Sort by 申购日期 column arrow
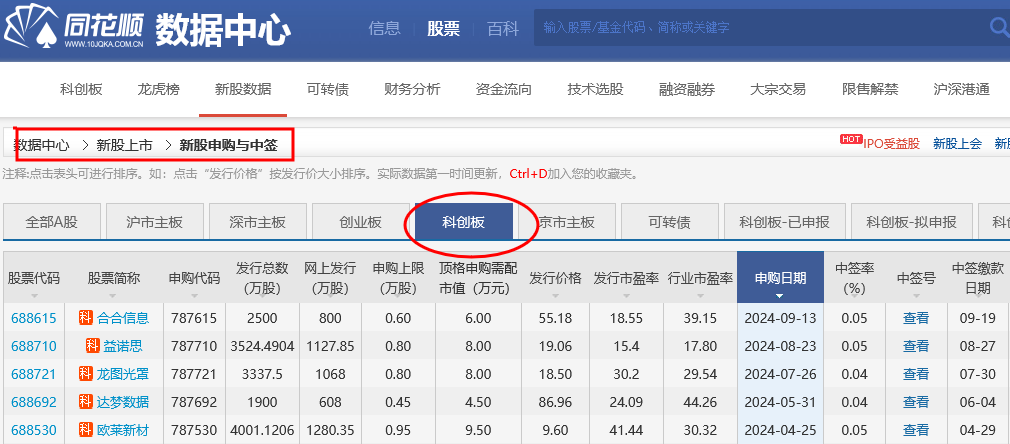 click(780, 296)
